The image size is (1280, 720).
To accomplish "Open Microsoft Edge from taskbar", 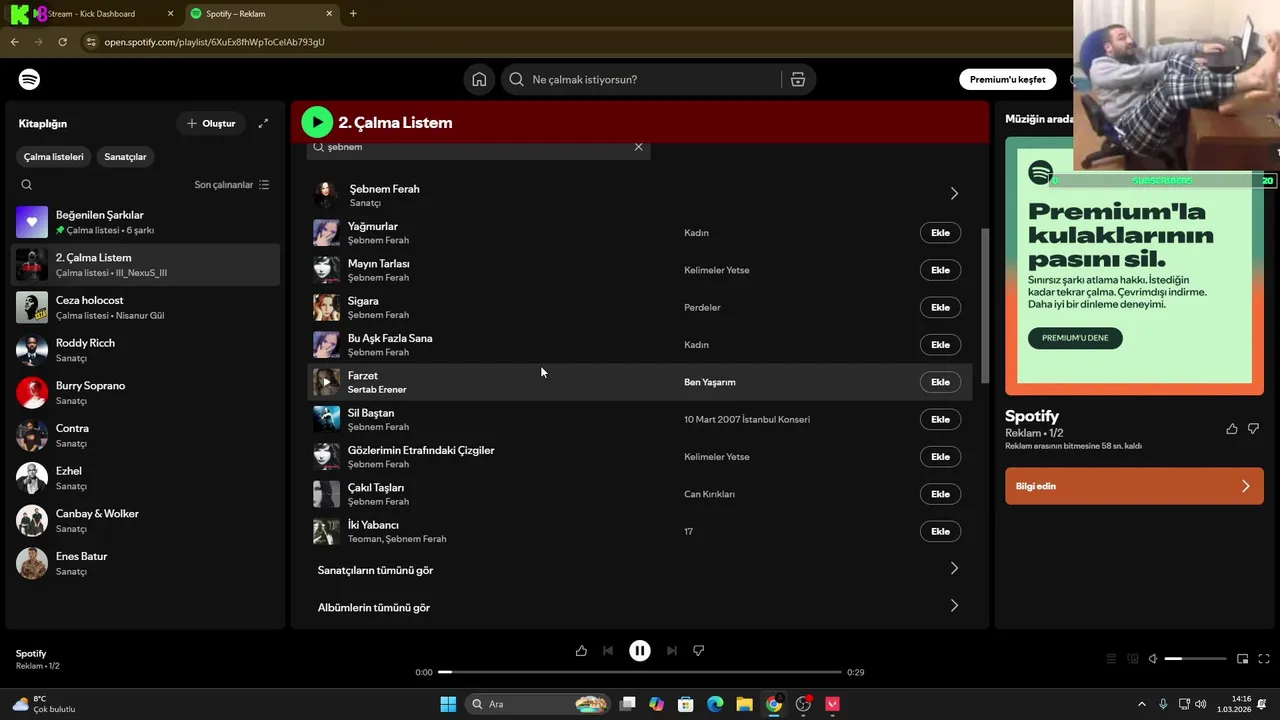I will click(715, 704).
